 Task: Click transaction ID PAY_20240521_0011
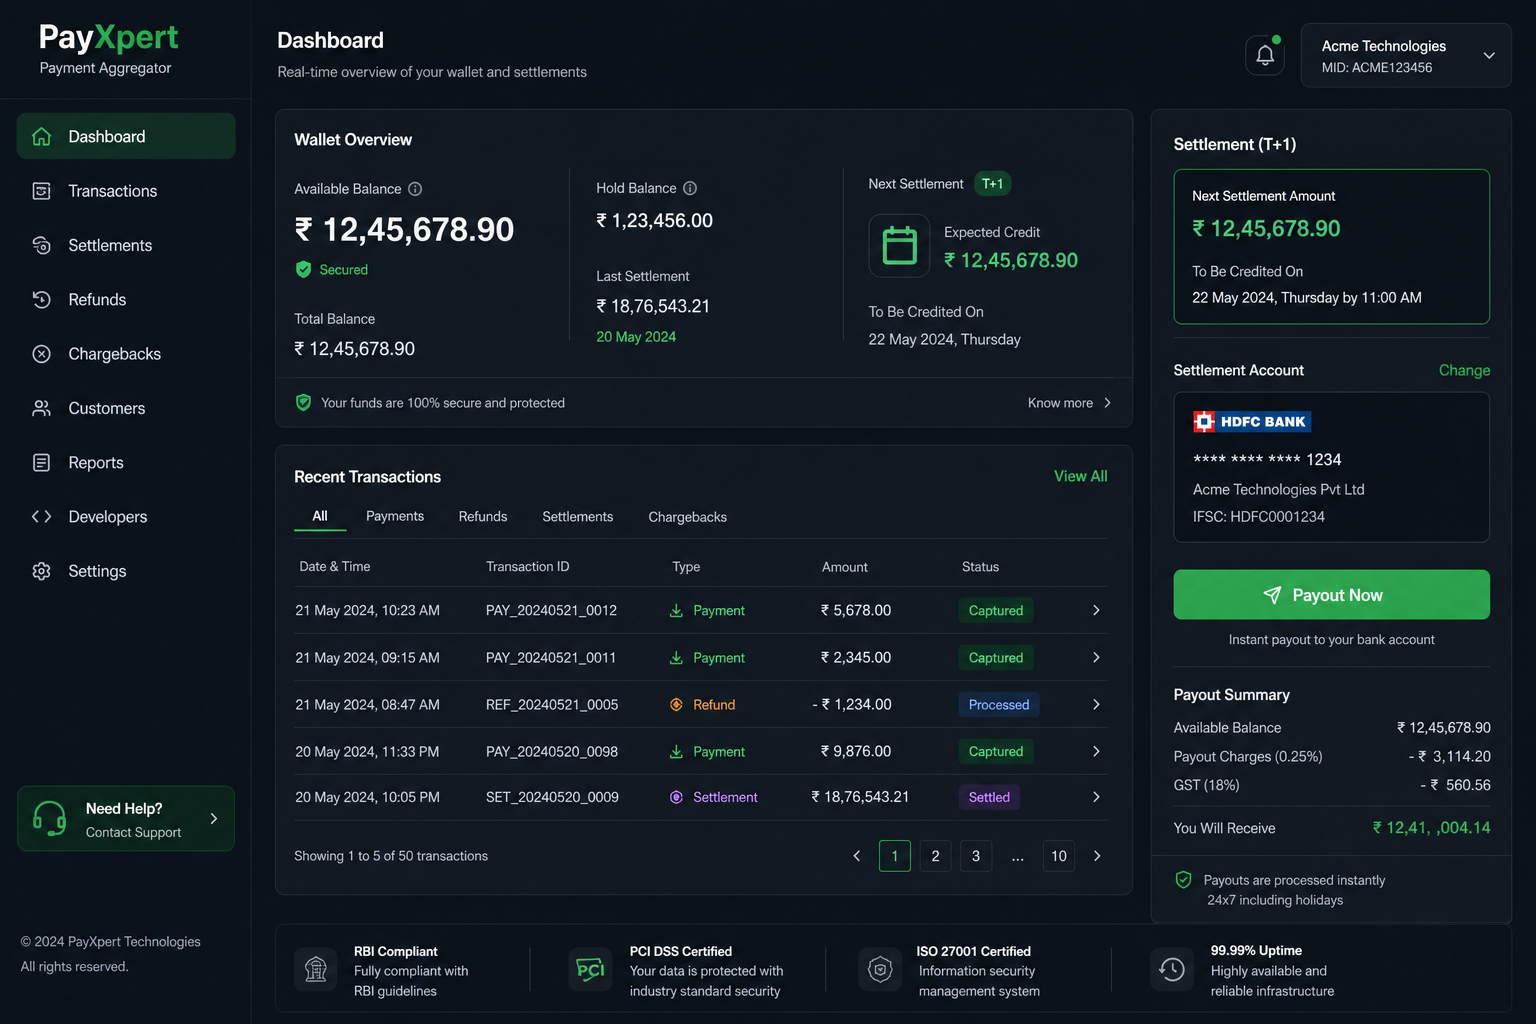(x=551, y=658)
